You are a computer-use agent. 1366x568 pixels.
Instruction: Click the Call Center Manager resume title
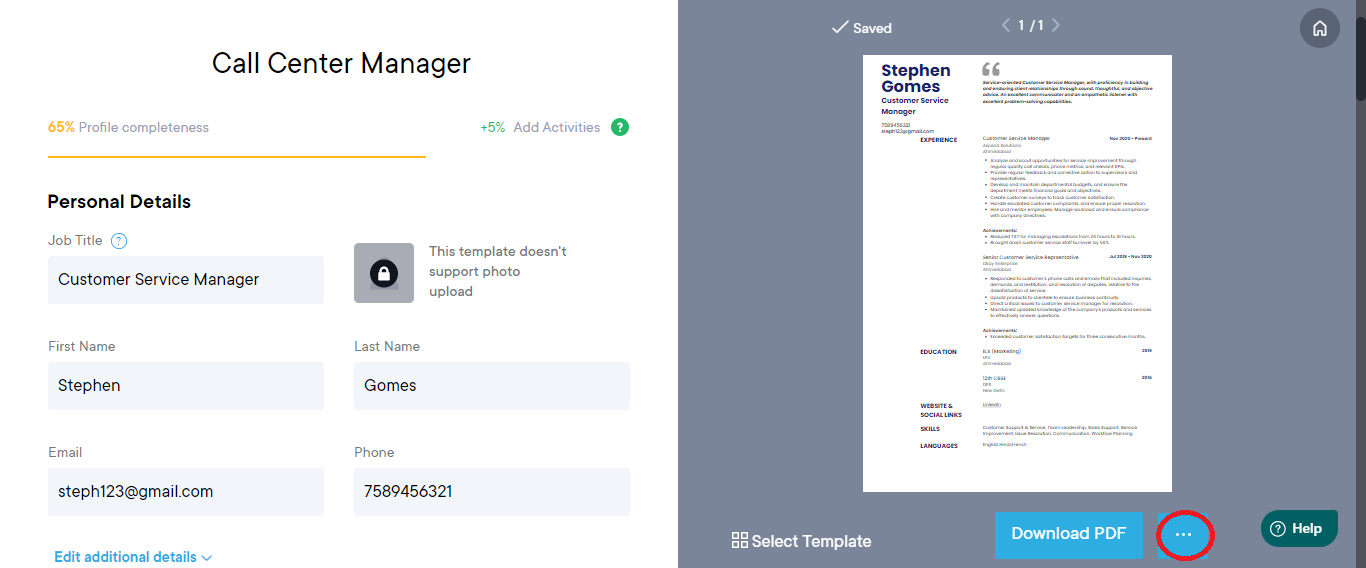click(x=341, y=63)
